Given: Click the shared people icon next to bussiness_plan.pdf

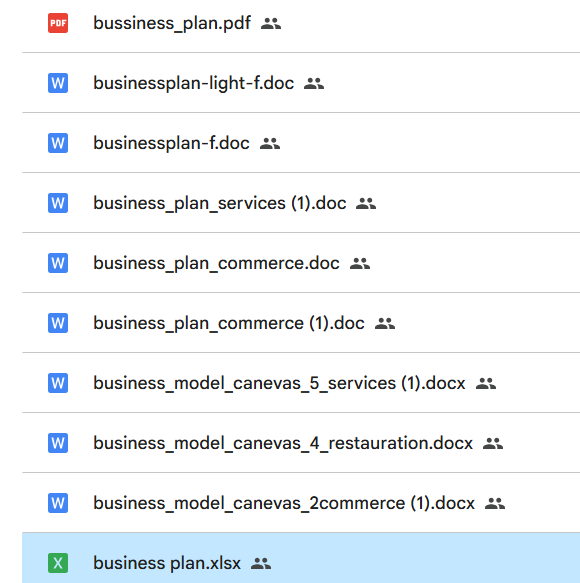Looking at the screenshot, I should coord(271,23).
